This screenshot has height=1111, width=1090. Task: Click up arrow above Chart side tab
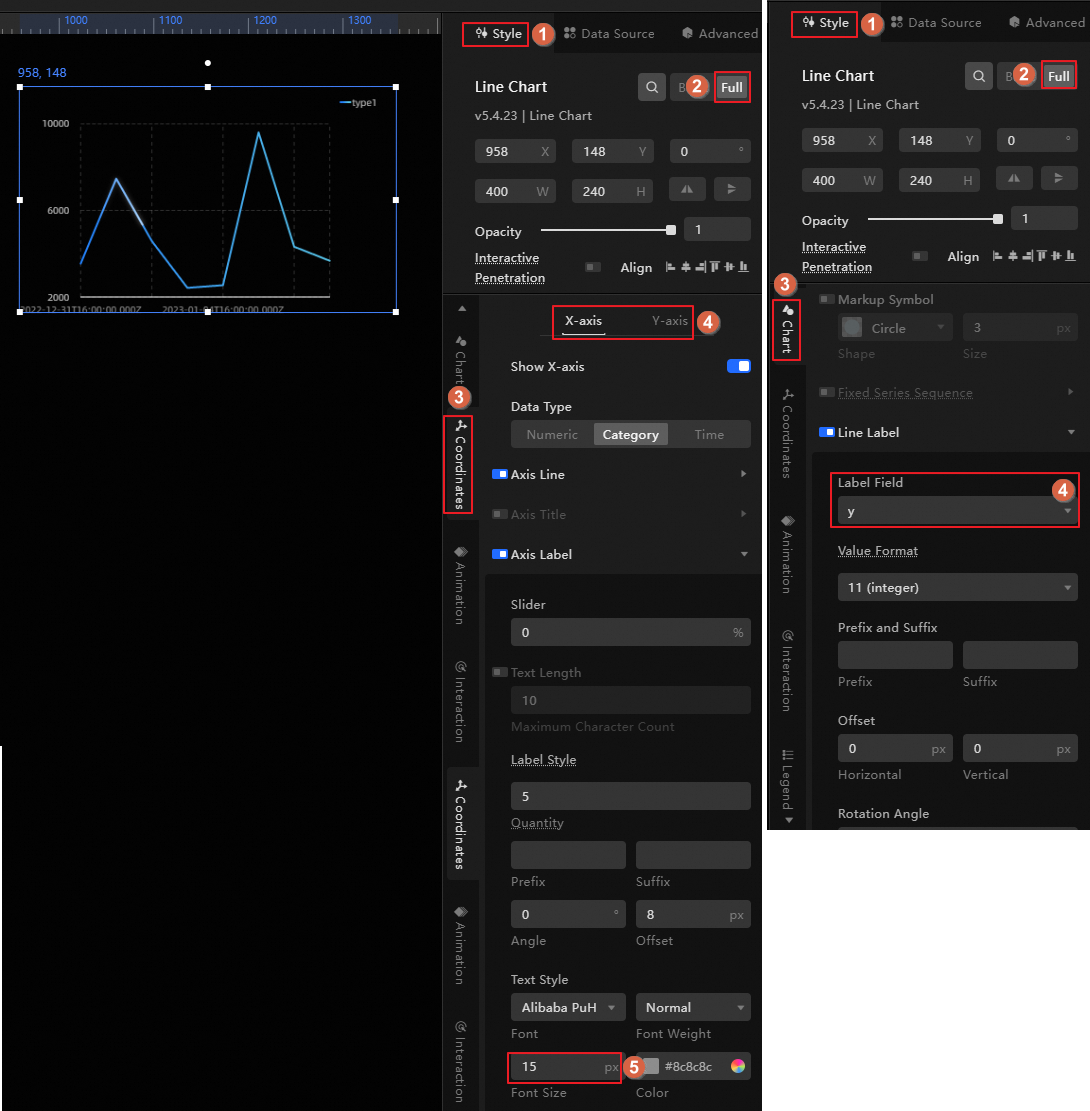pyautogui.click(x=462, y=309)
